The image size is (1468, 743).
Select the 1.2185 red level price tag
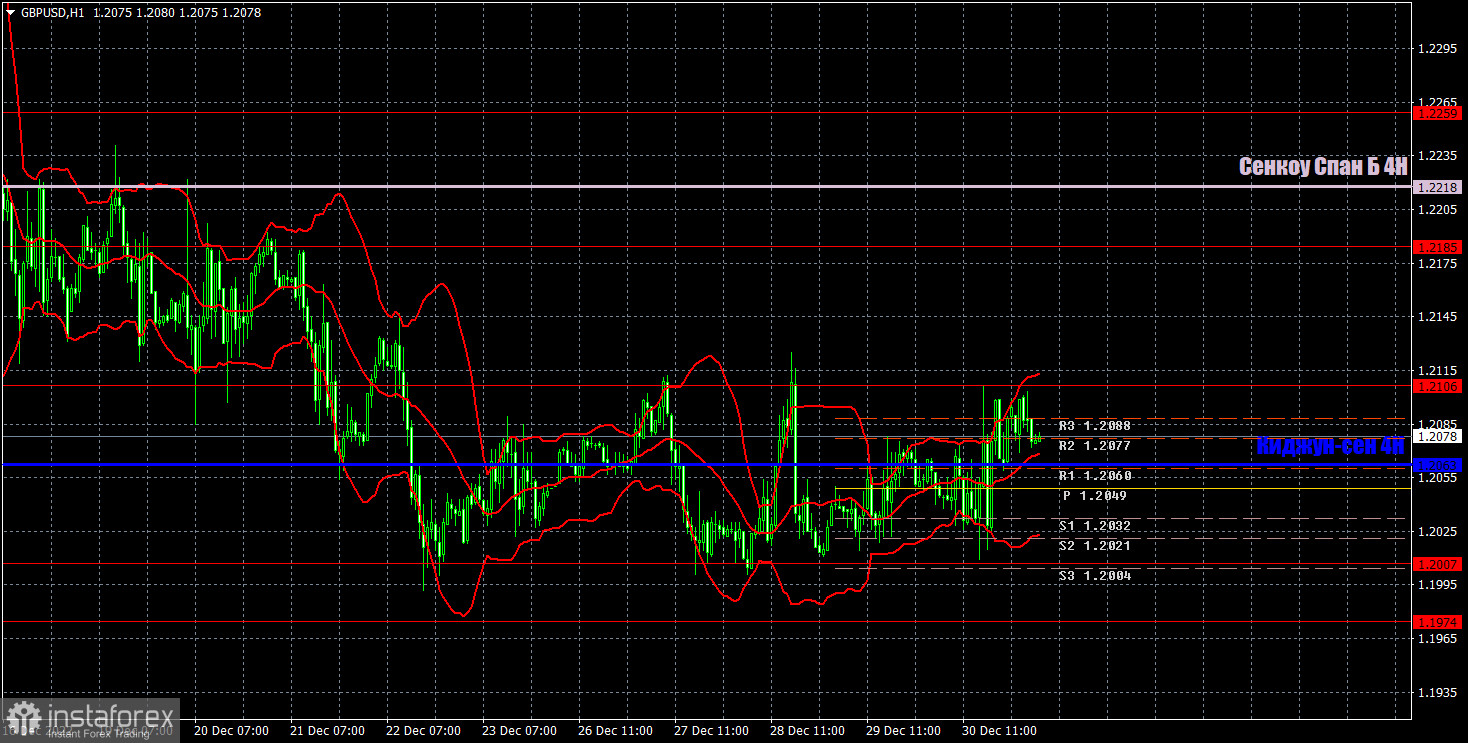1439,247
